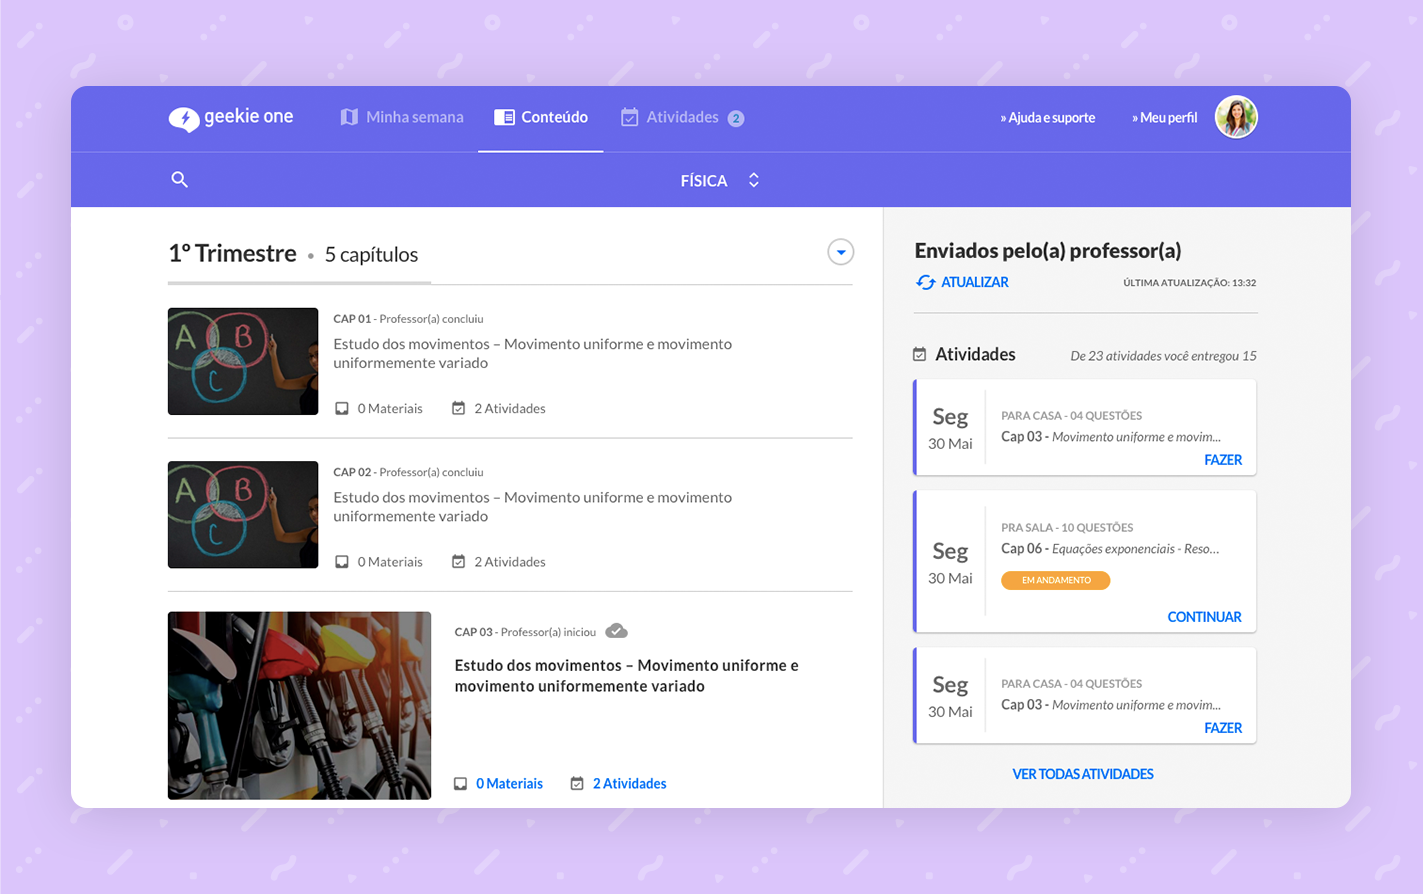Click CAP 01 materials book icon

[342, 409]
